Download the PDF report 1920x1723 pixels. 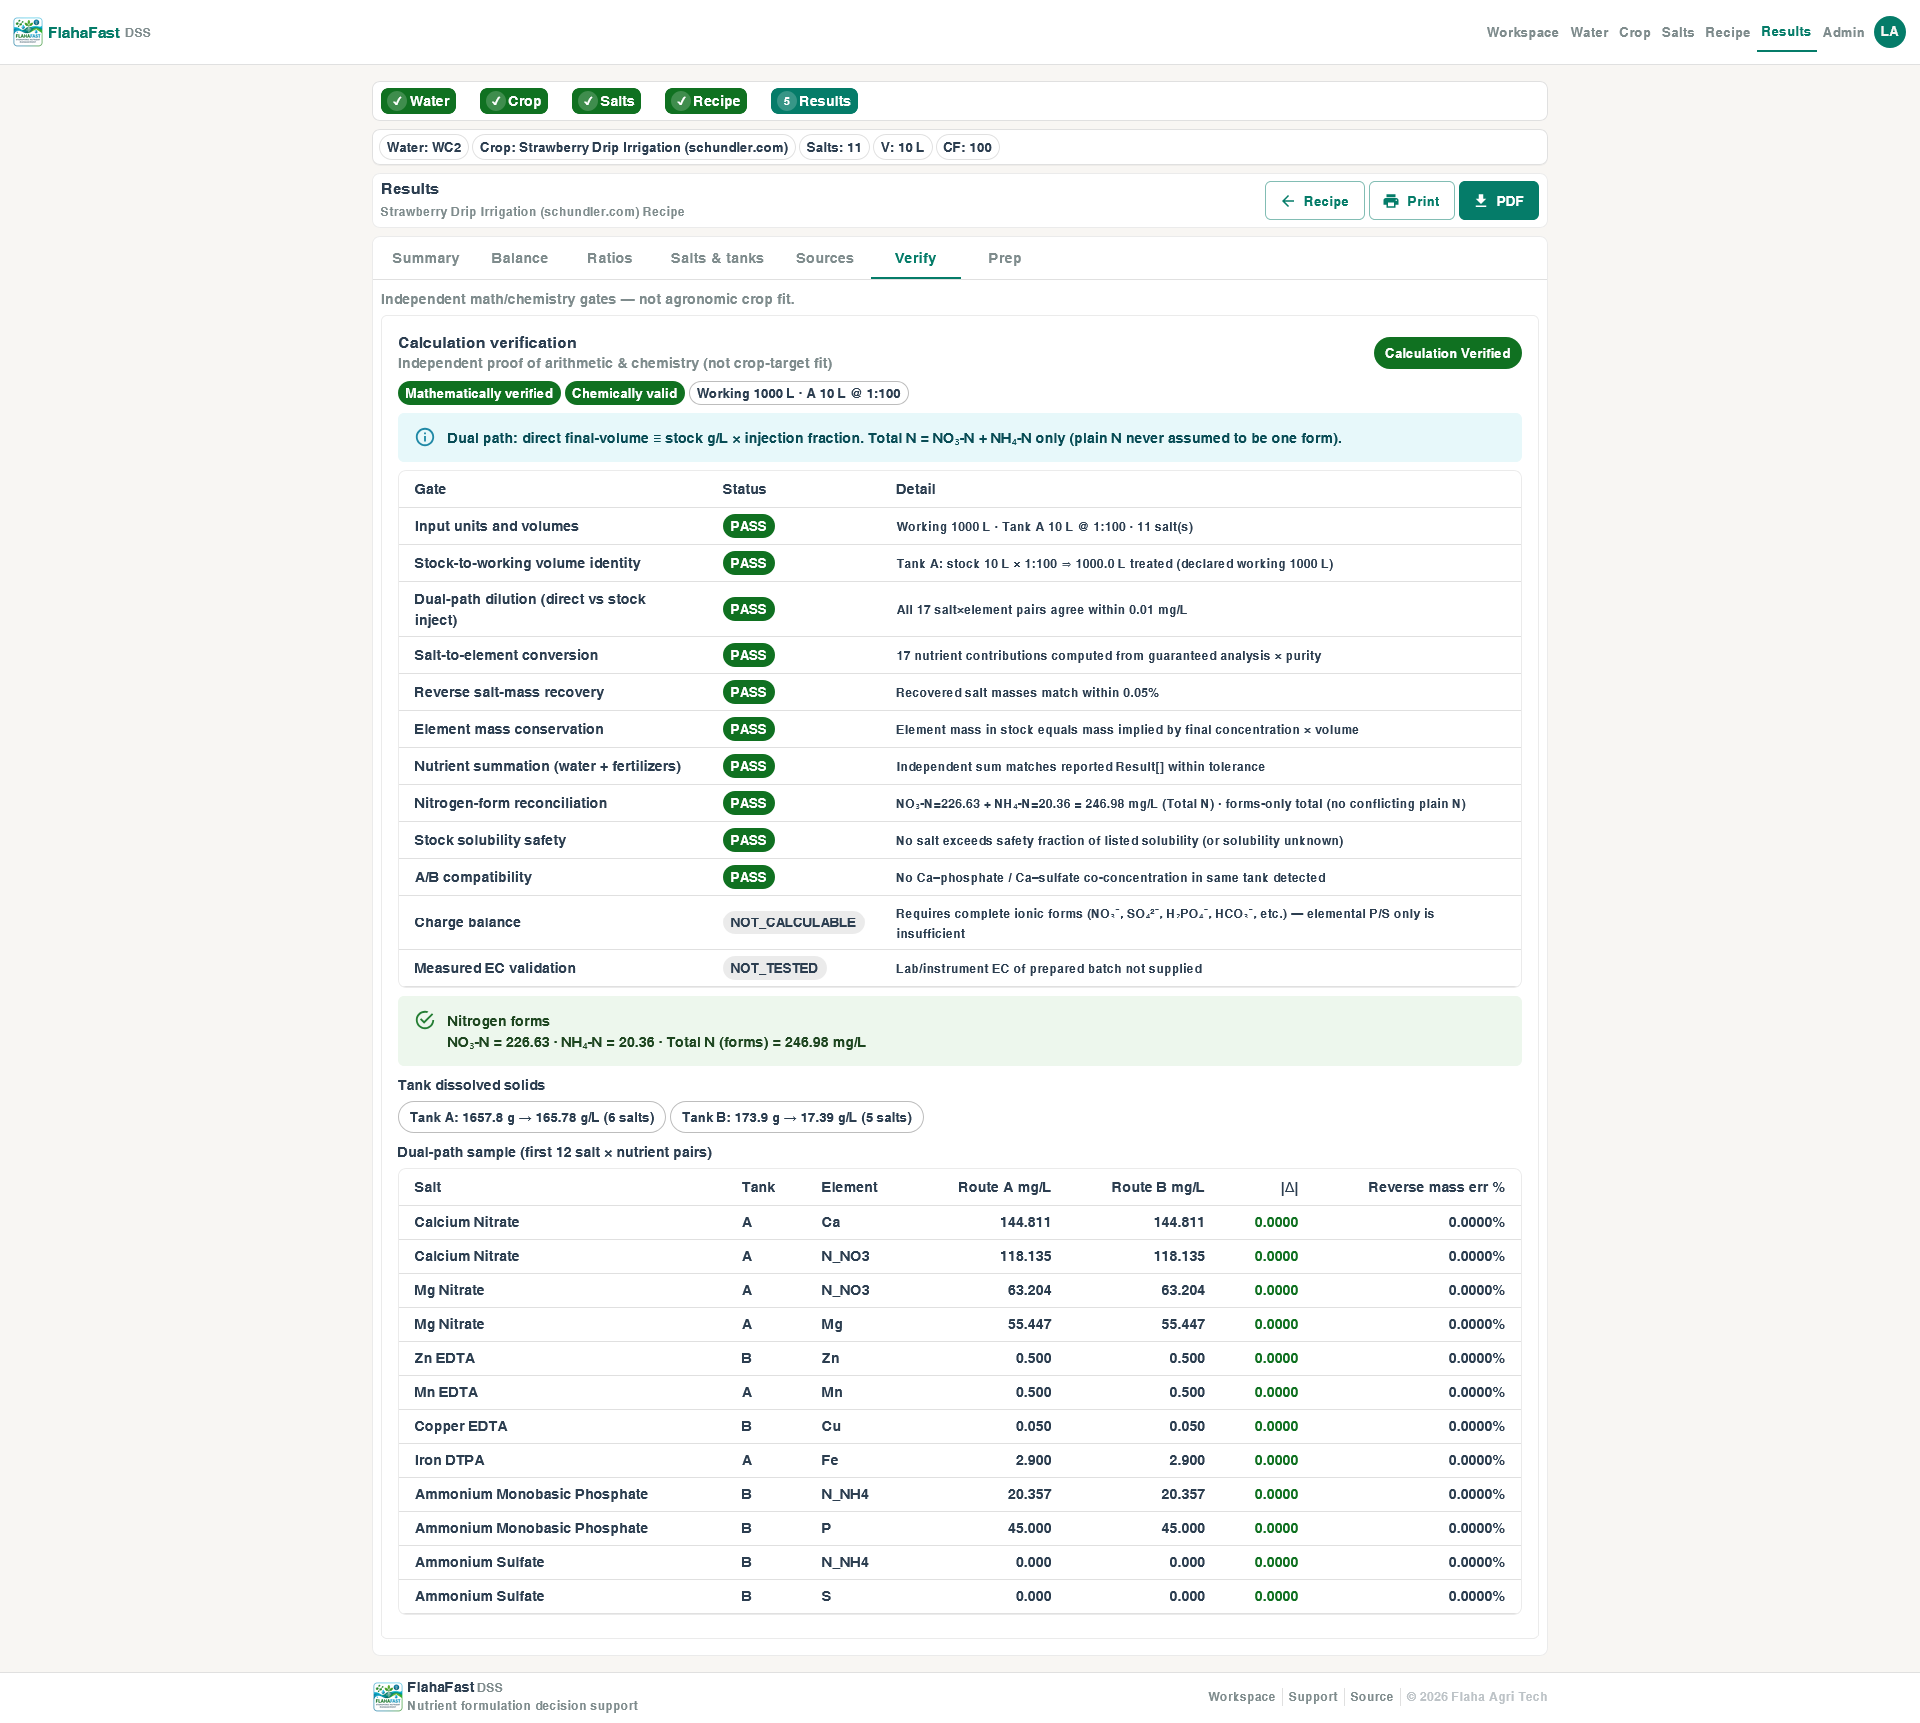click(1498, 201)
